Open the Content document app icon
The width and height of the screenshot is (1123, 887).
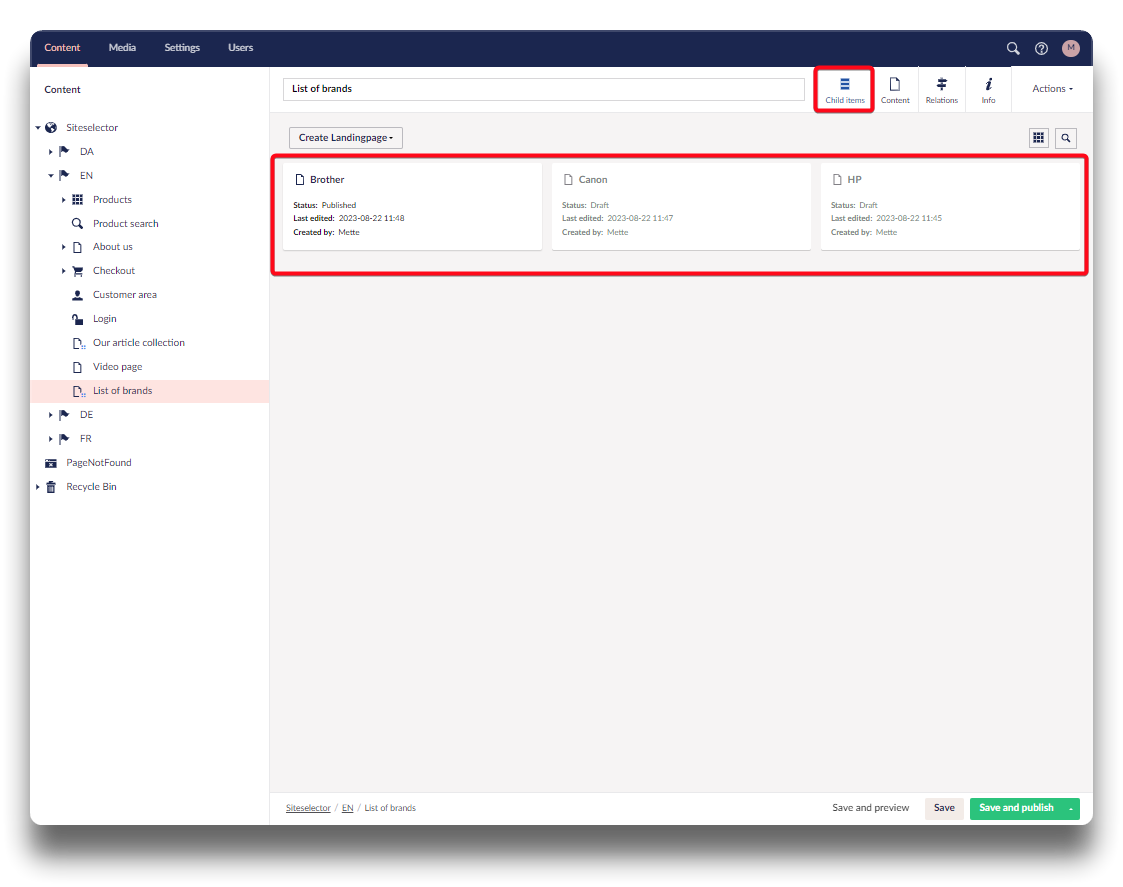pos(895,90)
